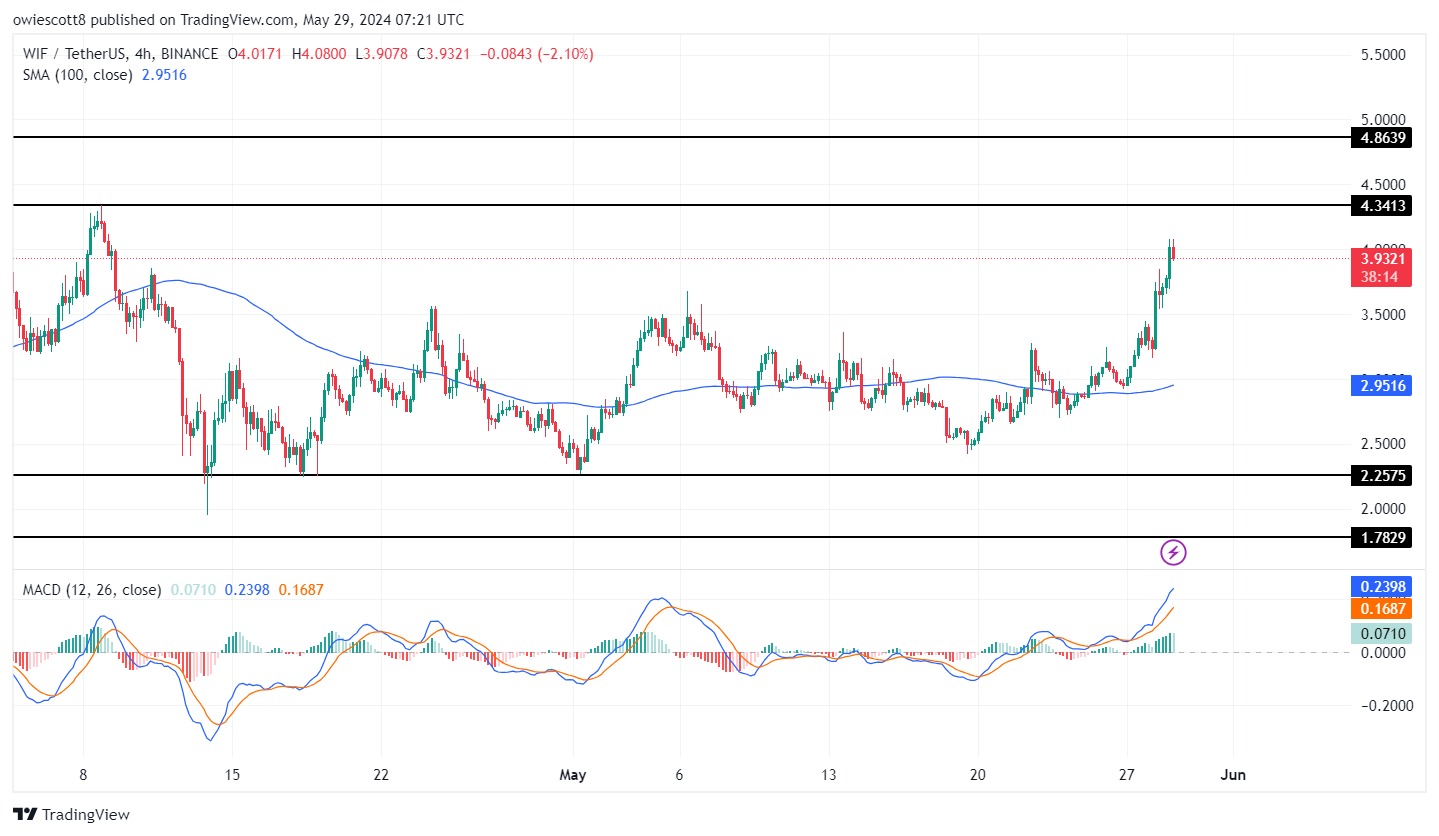
Task: Select the 2.2575 support price label
Action: [1380, 476]
